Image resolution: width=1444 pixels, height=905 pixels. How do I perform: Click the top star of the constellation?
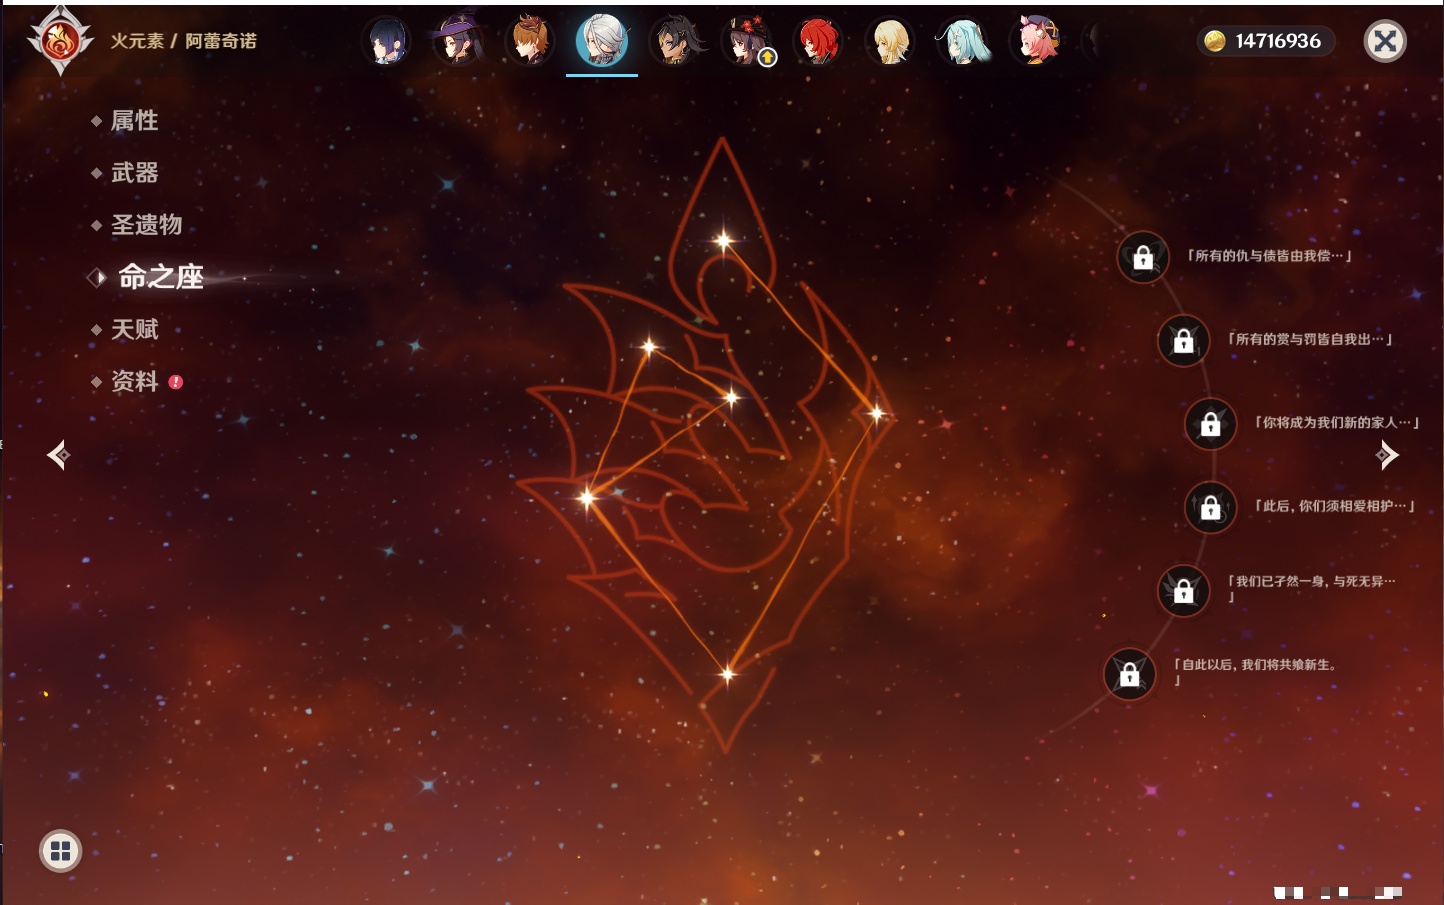point(723,240)
